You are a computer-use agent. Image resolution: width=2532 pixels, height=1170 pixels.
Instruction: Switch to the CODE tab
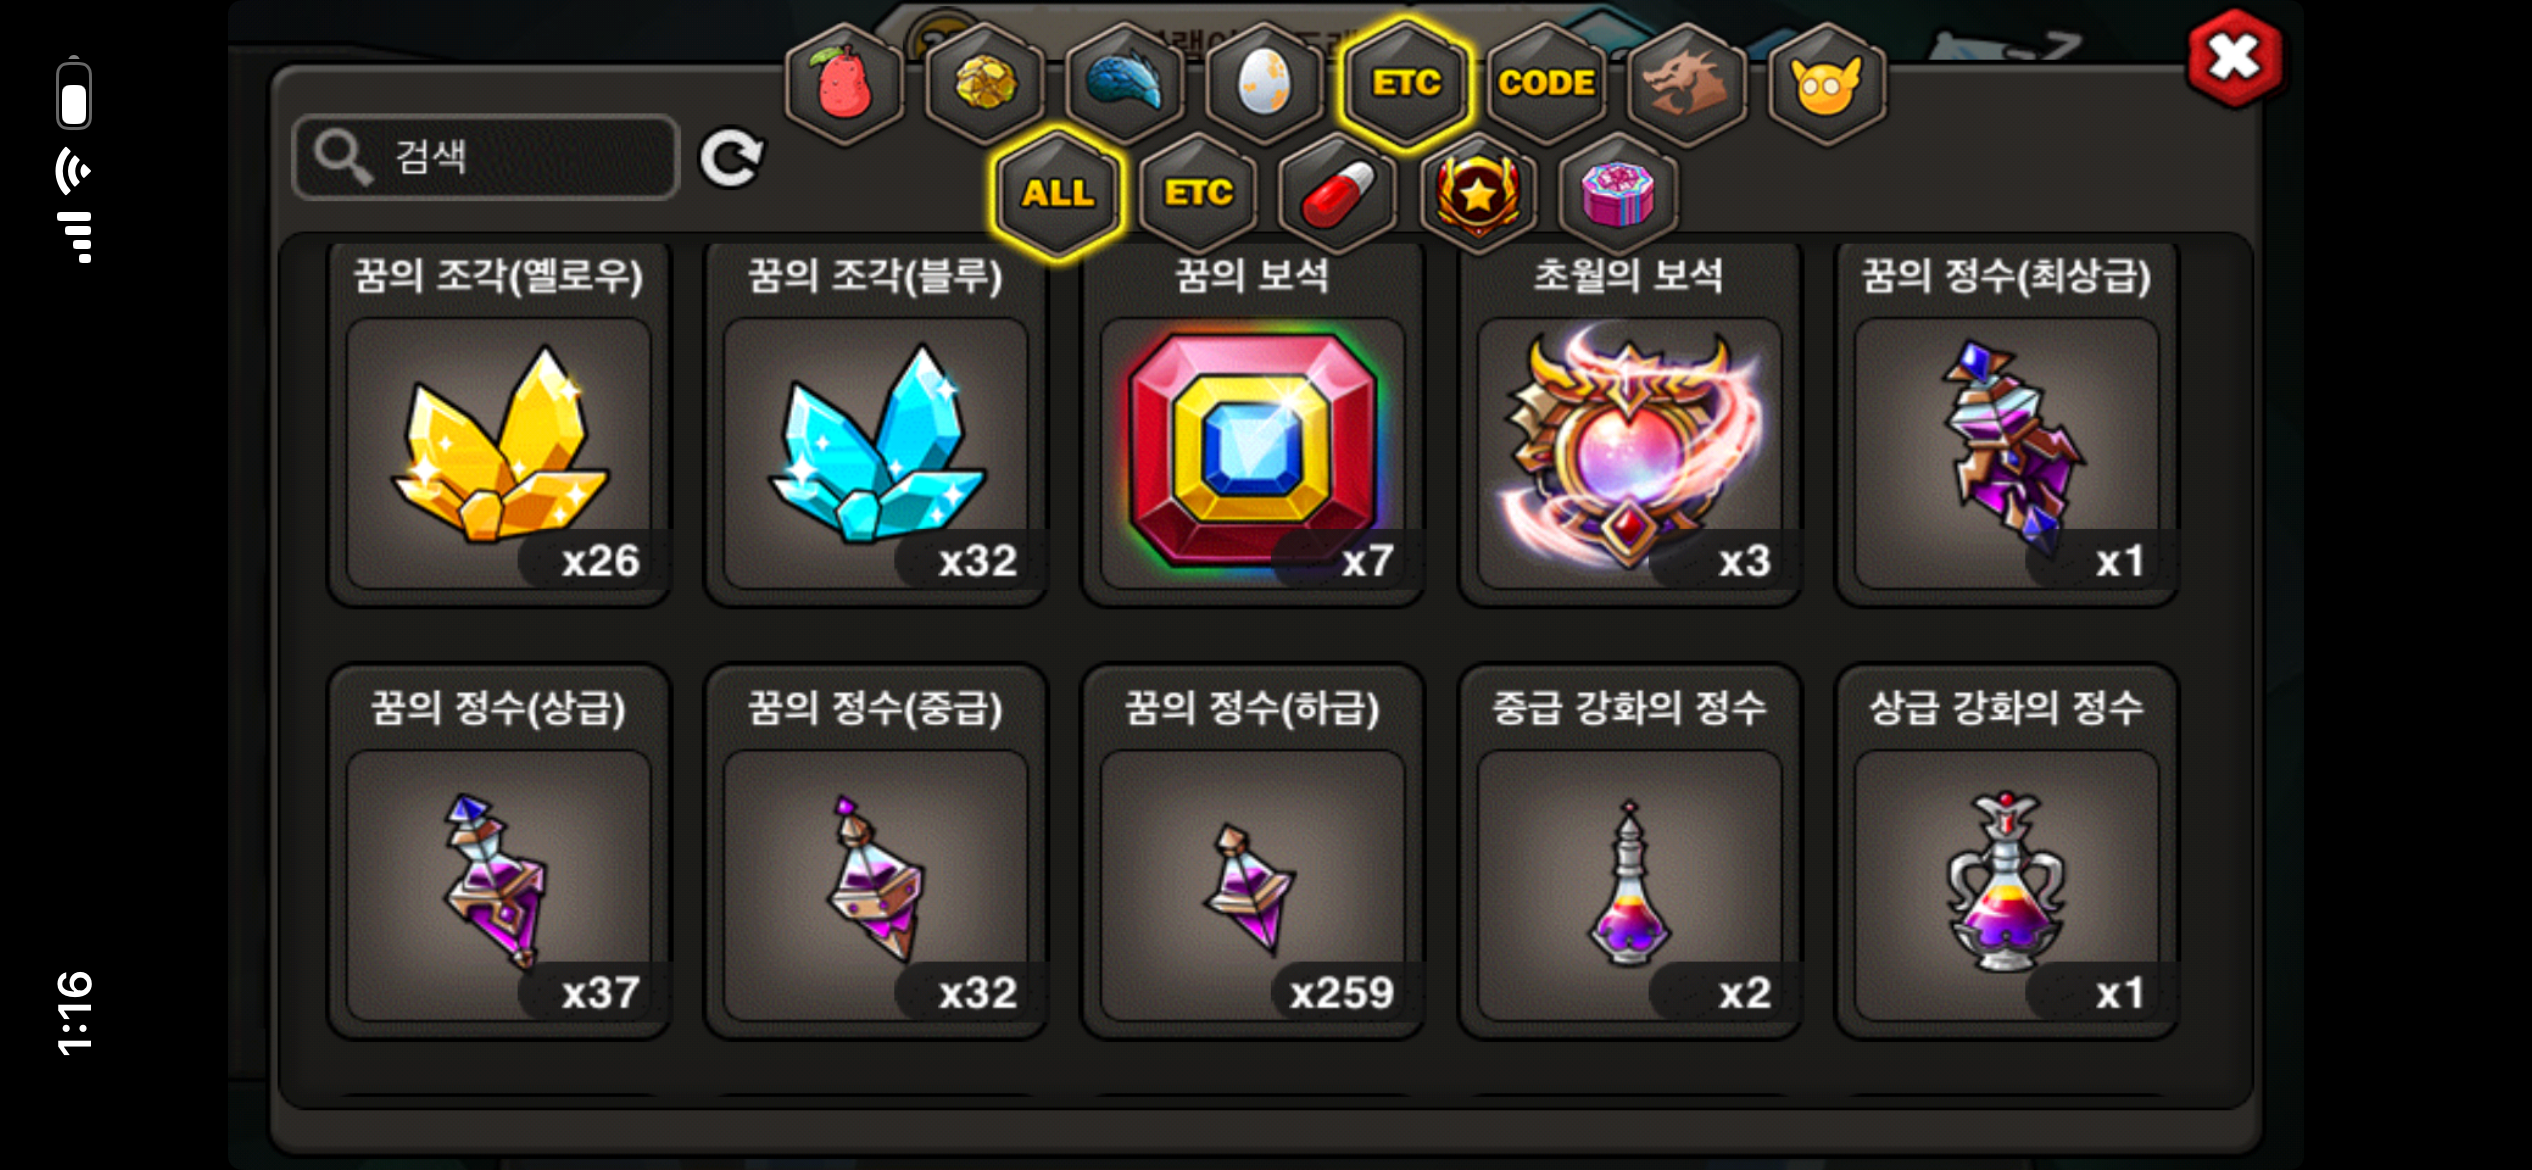tap(1546, 84)
